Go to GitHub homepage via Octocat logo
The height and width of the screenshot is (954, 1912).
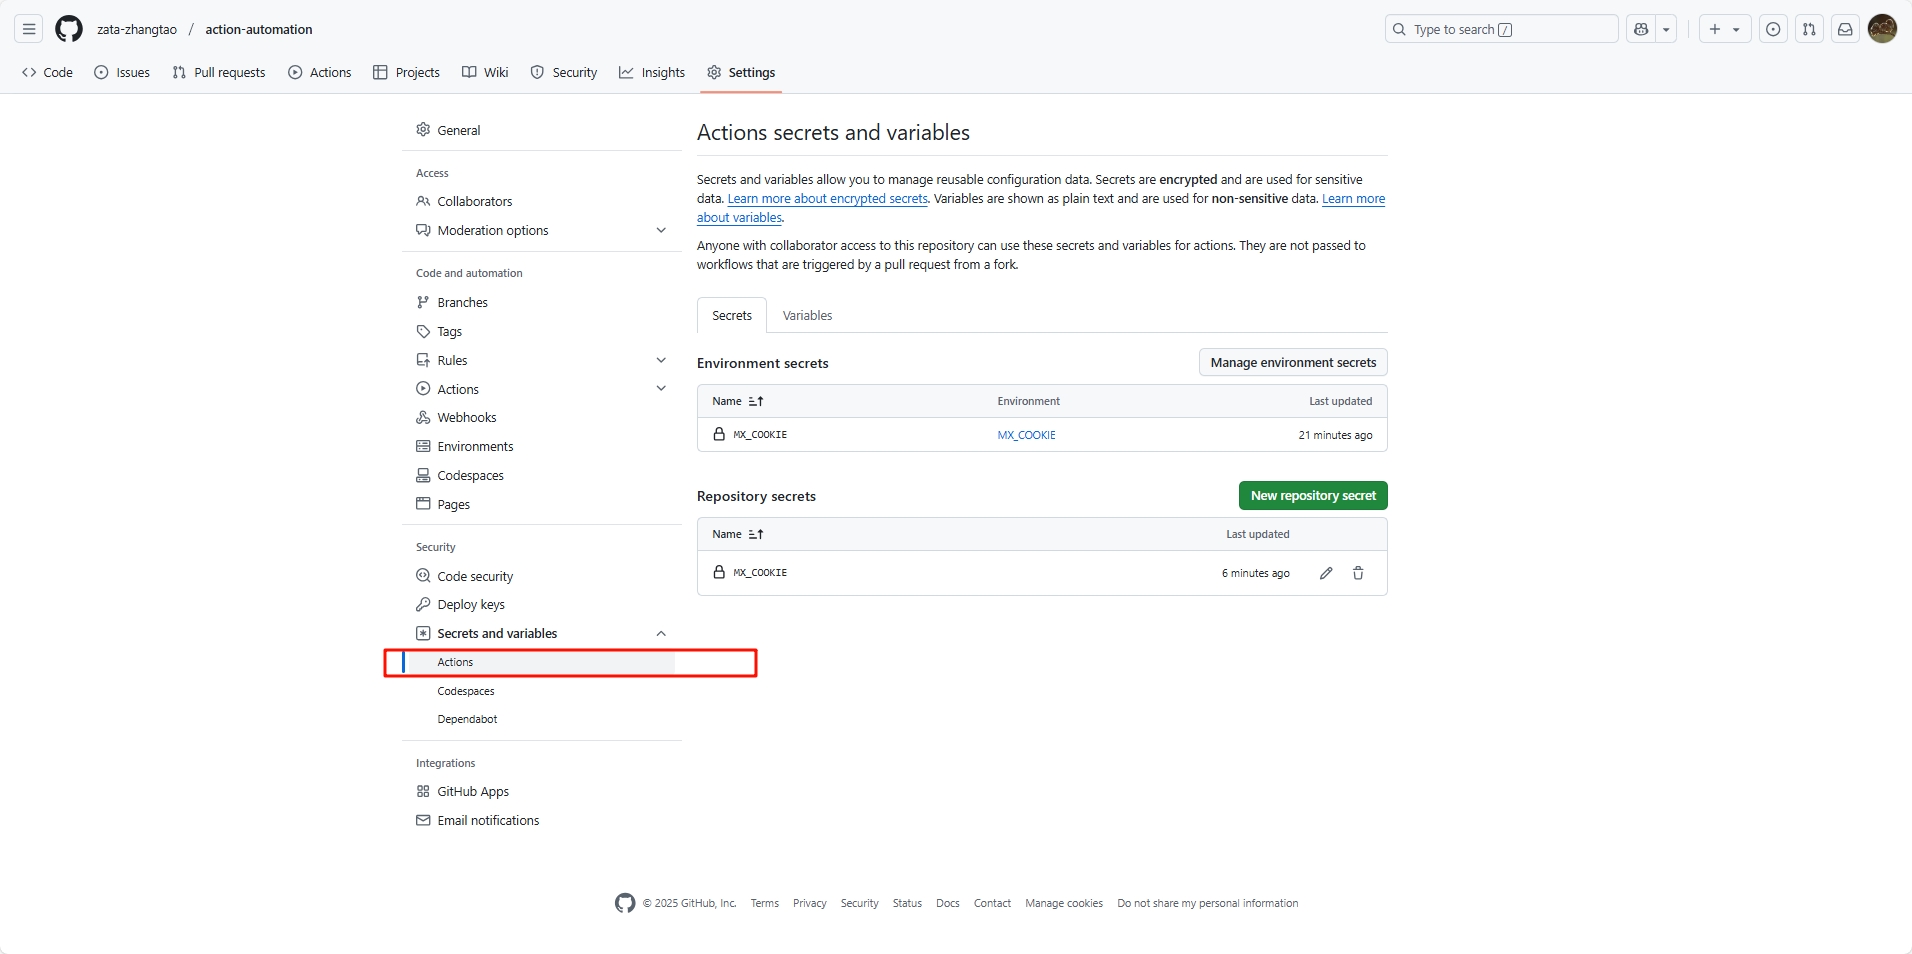click(69, 29)
